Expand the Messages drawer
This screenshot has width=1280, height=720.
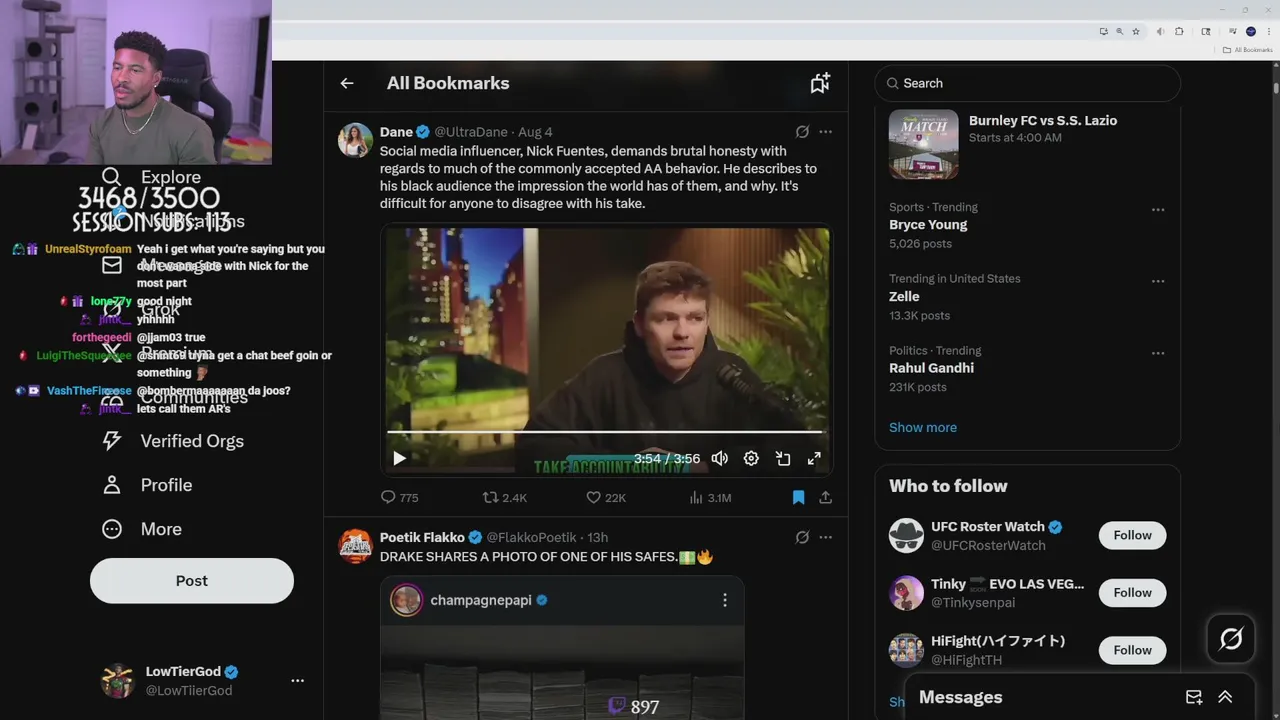coord(1225,697)
